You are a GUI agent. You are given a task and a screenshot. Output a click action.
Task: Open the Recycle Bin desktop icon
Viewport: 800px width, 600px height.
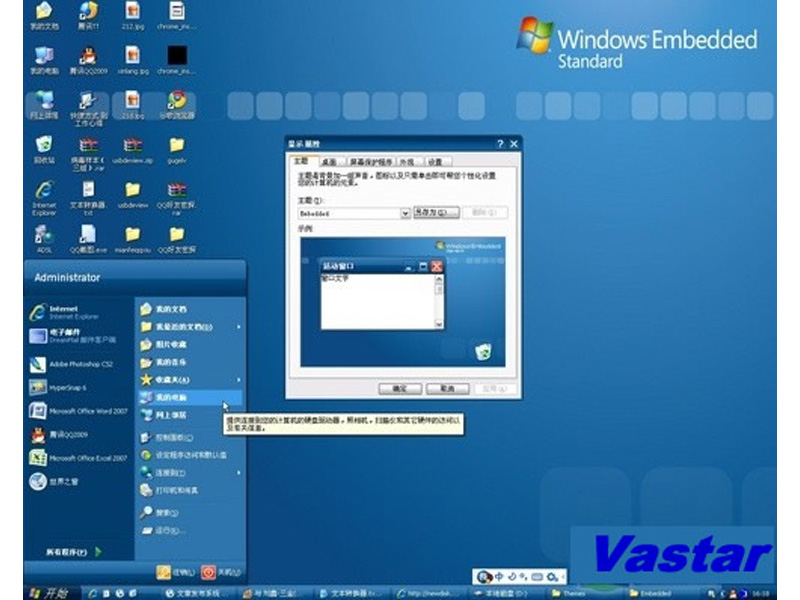click(x=44, y=150)
